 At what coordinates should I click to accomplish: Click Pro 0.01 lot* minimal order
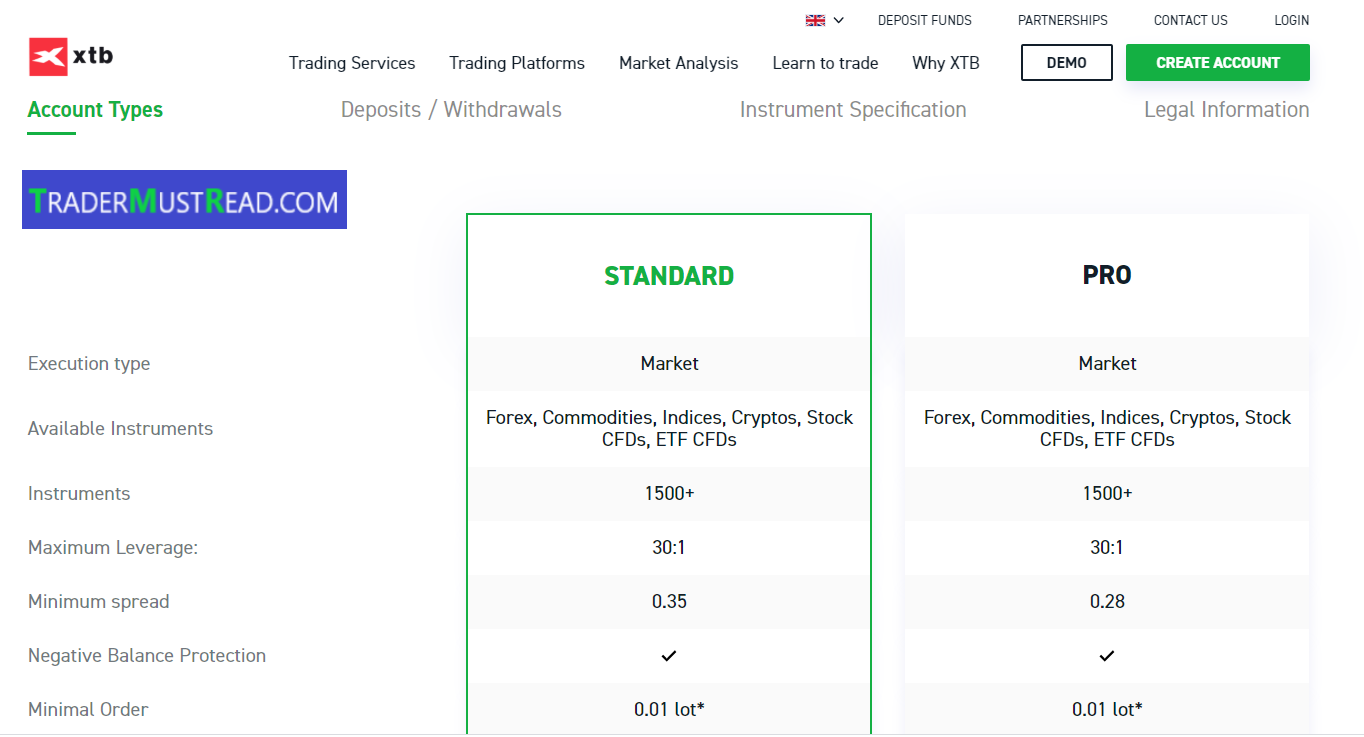1107,710
